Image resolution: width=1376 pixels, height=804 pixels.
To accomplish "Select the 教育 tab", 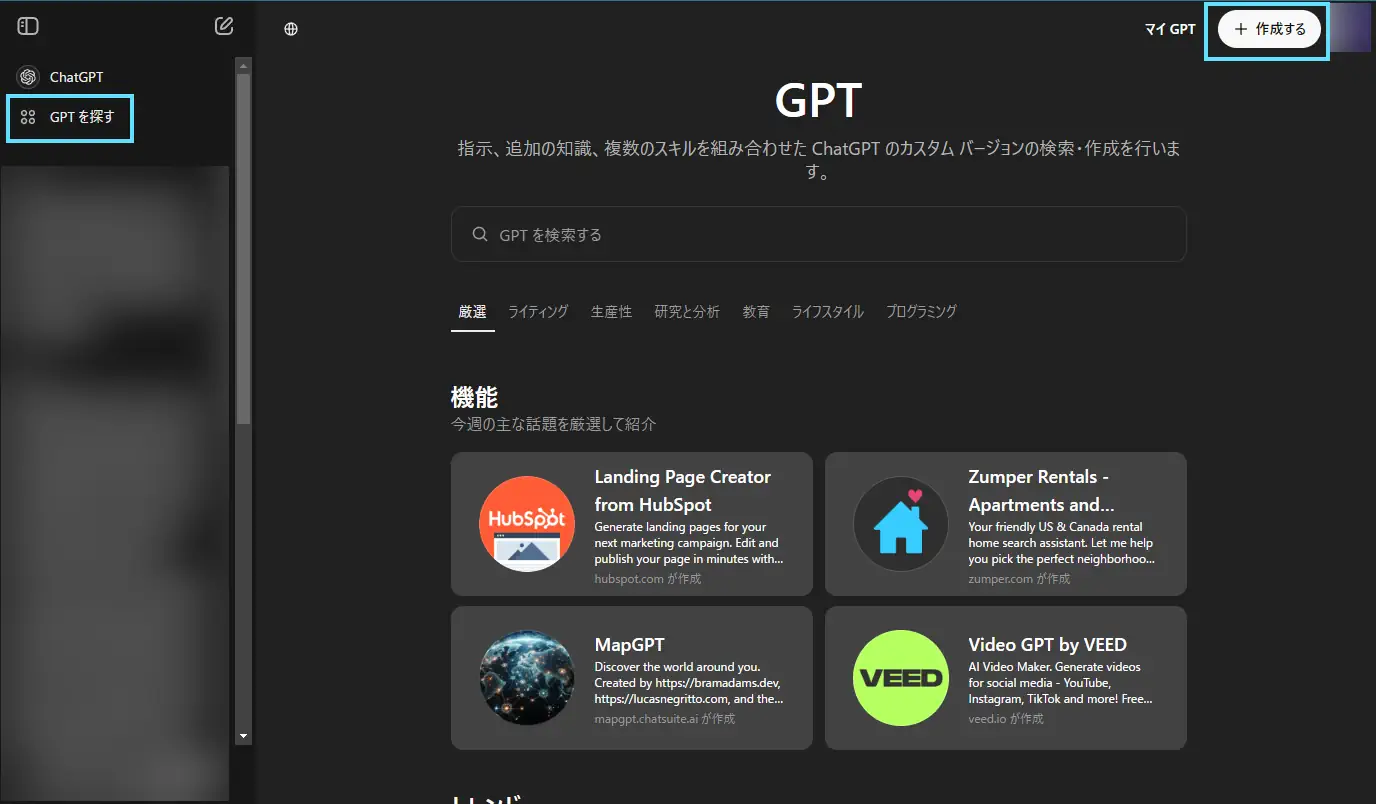I will 756,312.
